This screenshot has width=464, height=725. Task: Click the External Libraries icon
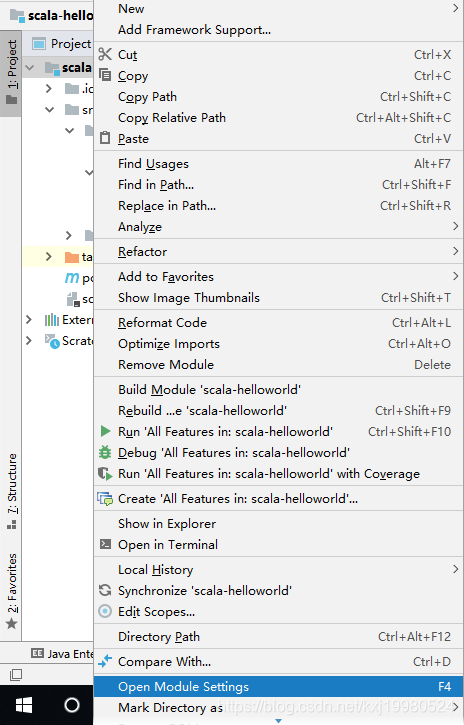click(x=51, y=319)
